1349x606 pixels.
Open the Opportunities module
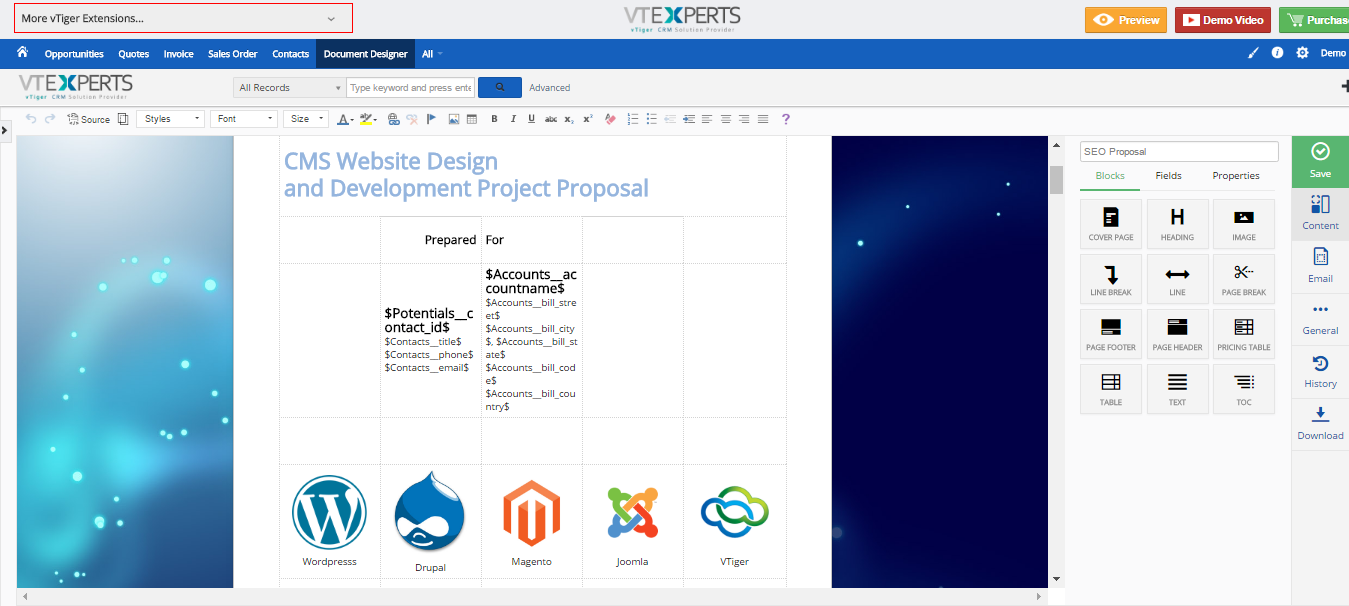point(74,54)
